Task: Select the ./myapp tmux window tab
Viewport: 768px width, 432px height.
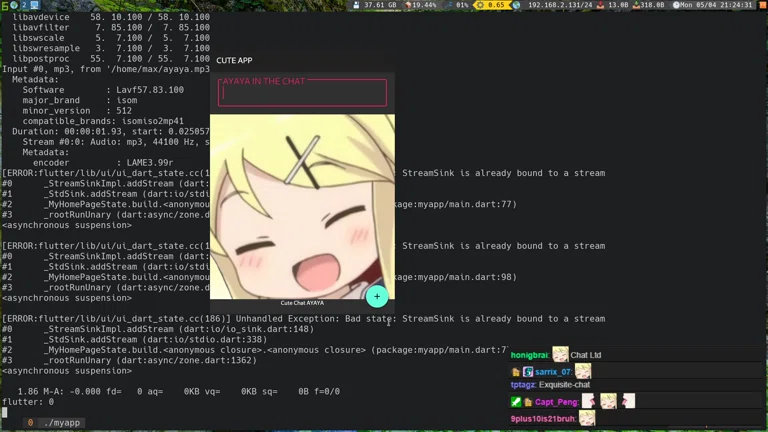Action: [54, 423]
